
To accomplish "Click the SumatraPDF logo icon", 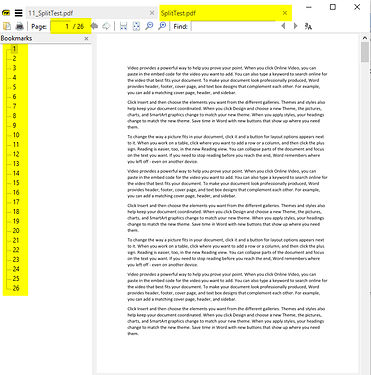I will (6, 13).
